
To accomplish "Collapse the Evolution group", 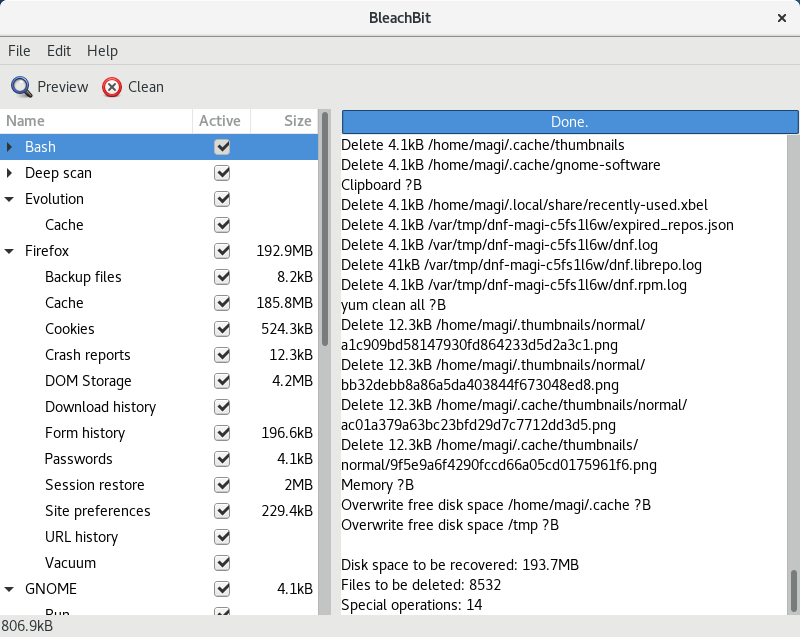I will 9,199.
